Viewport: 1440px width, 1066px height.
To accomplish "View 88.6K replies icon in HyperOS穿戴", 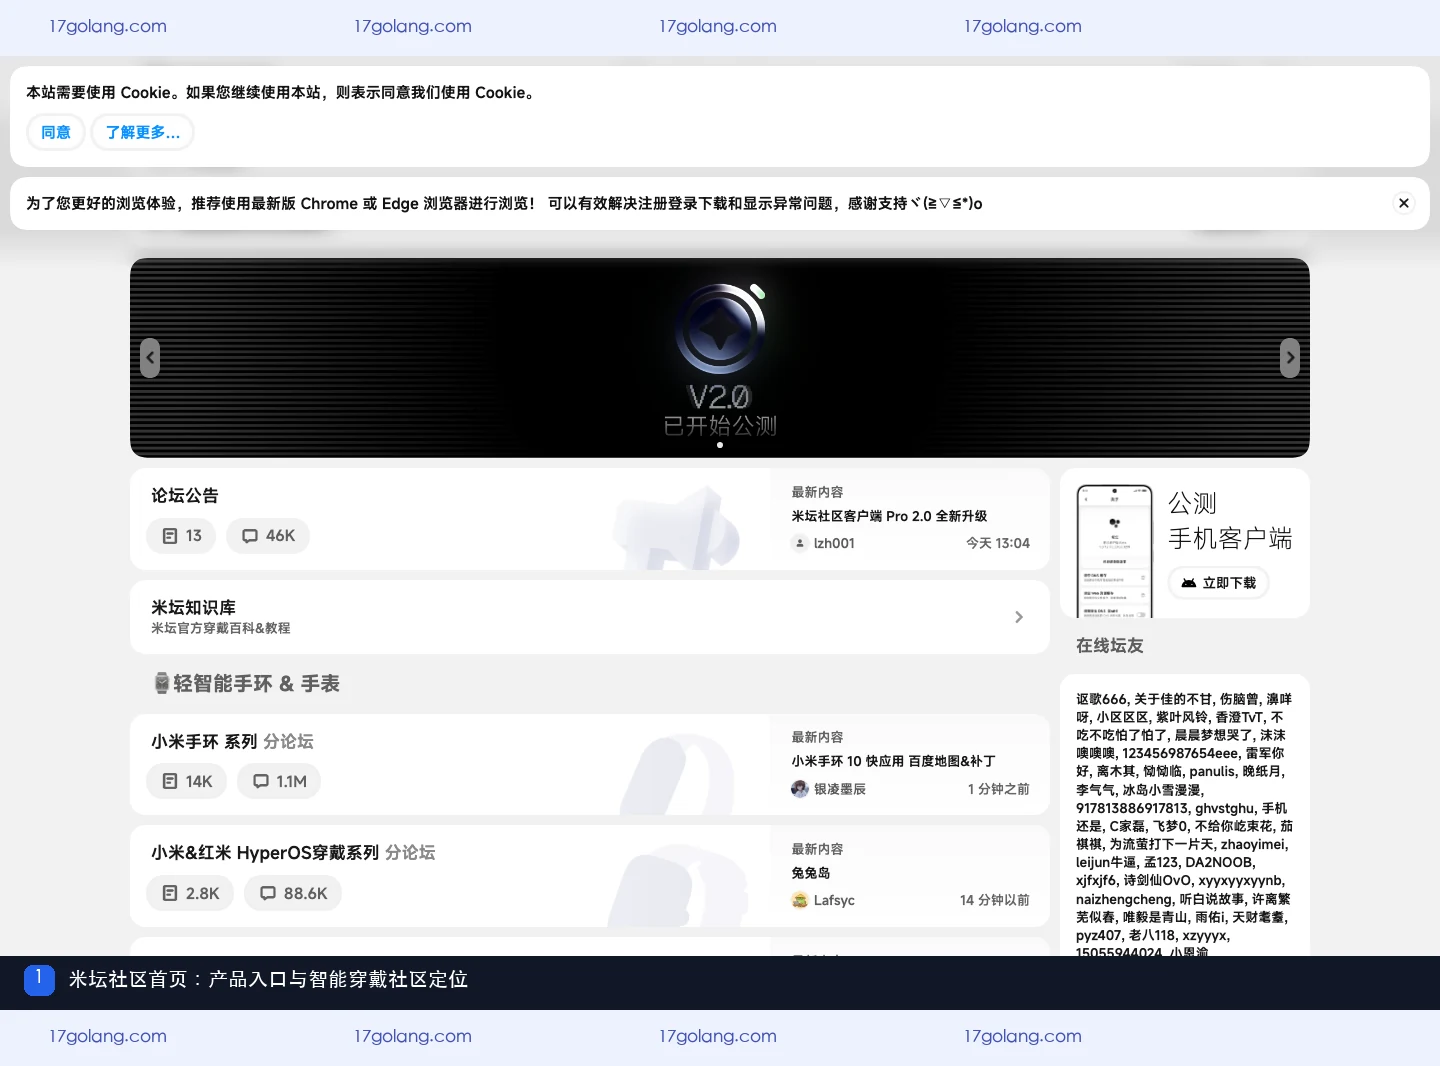I will coord(268,893).
